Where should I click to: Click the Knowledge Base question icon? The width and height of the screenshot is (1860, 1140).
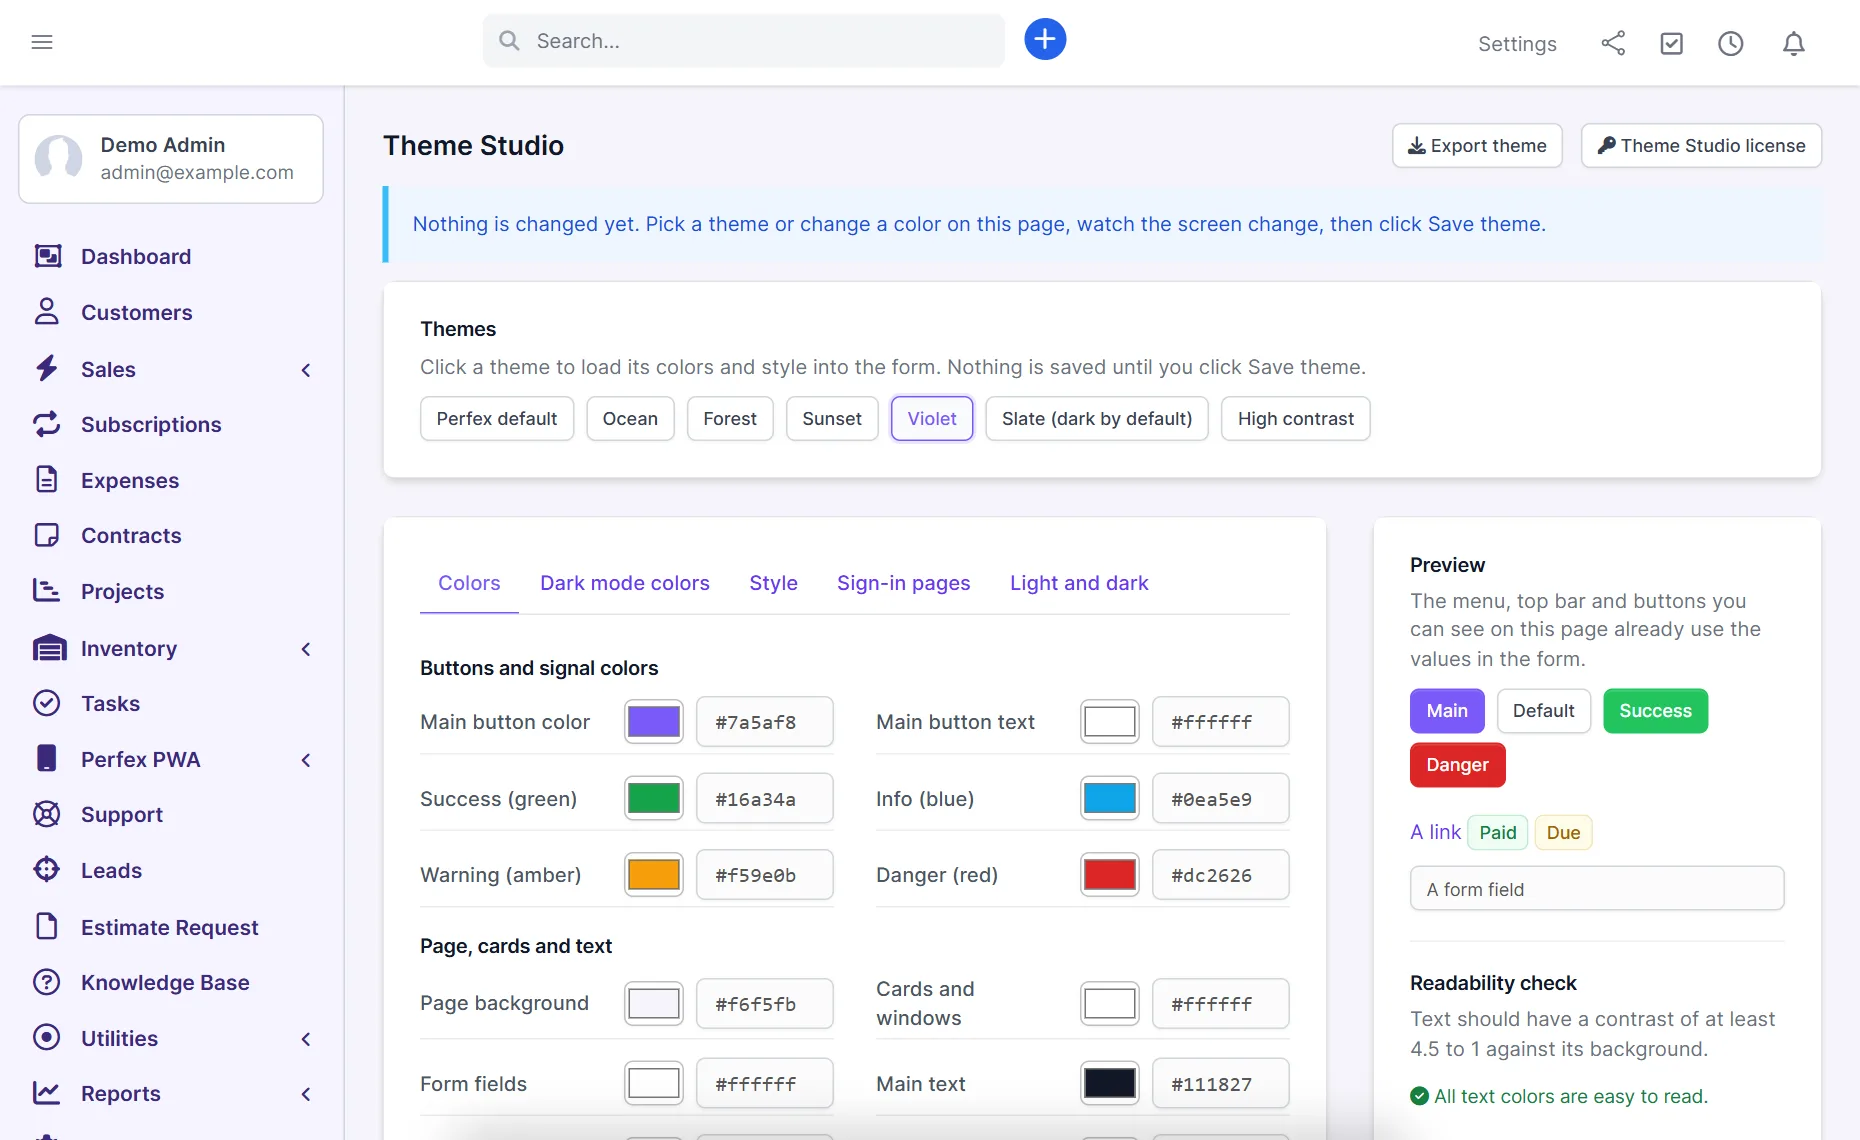point(47,982)
